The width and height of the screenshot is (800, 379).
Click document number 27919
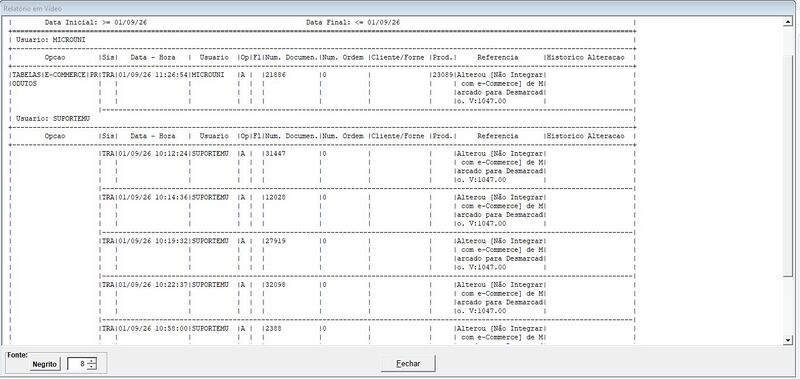coord(276,241)
